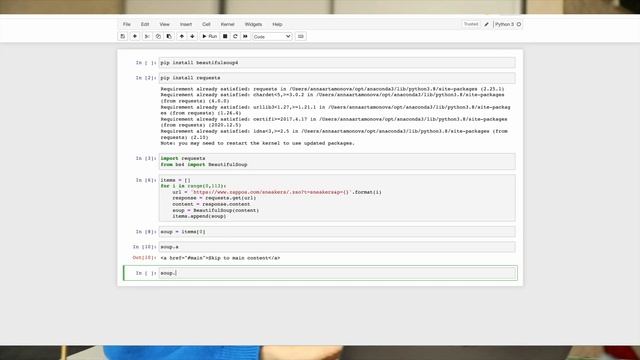Click the 'items.append(soup)' line
The image size is (640, 360).
tap(199, 216)
